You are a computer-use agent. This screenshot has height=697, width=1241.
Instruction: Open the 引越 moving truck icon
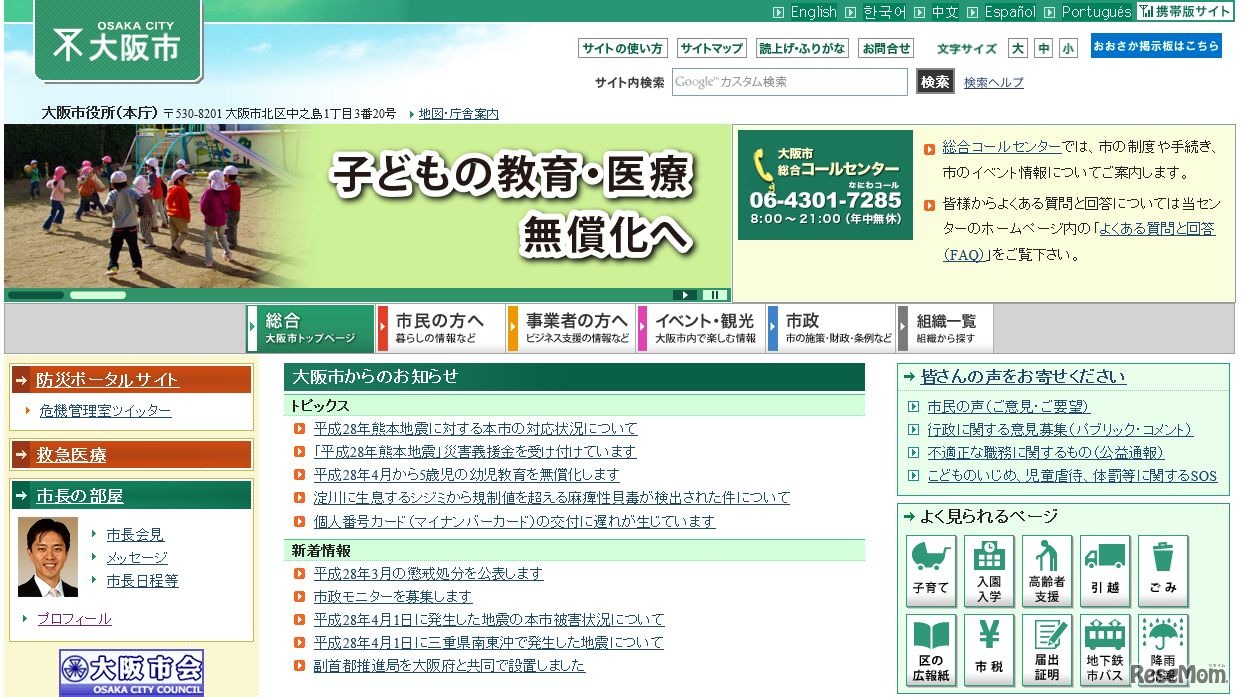click(x=1105, y=571)
